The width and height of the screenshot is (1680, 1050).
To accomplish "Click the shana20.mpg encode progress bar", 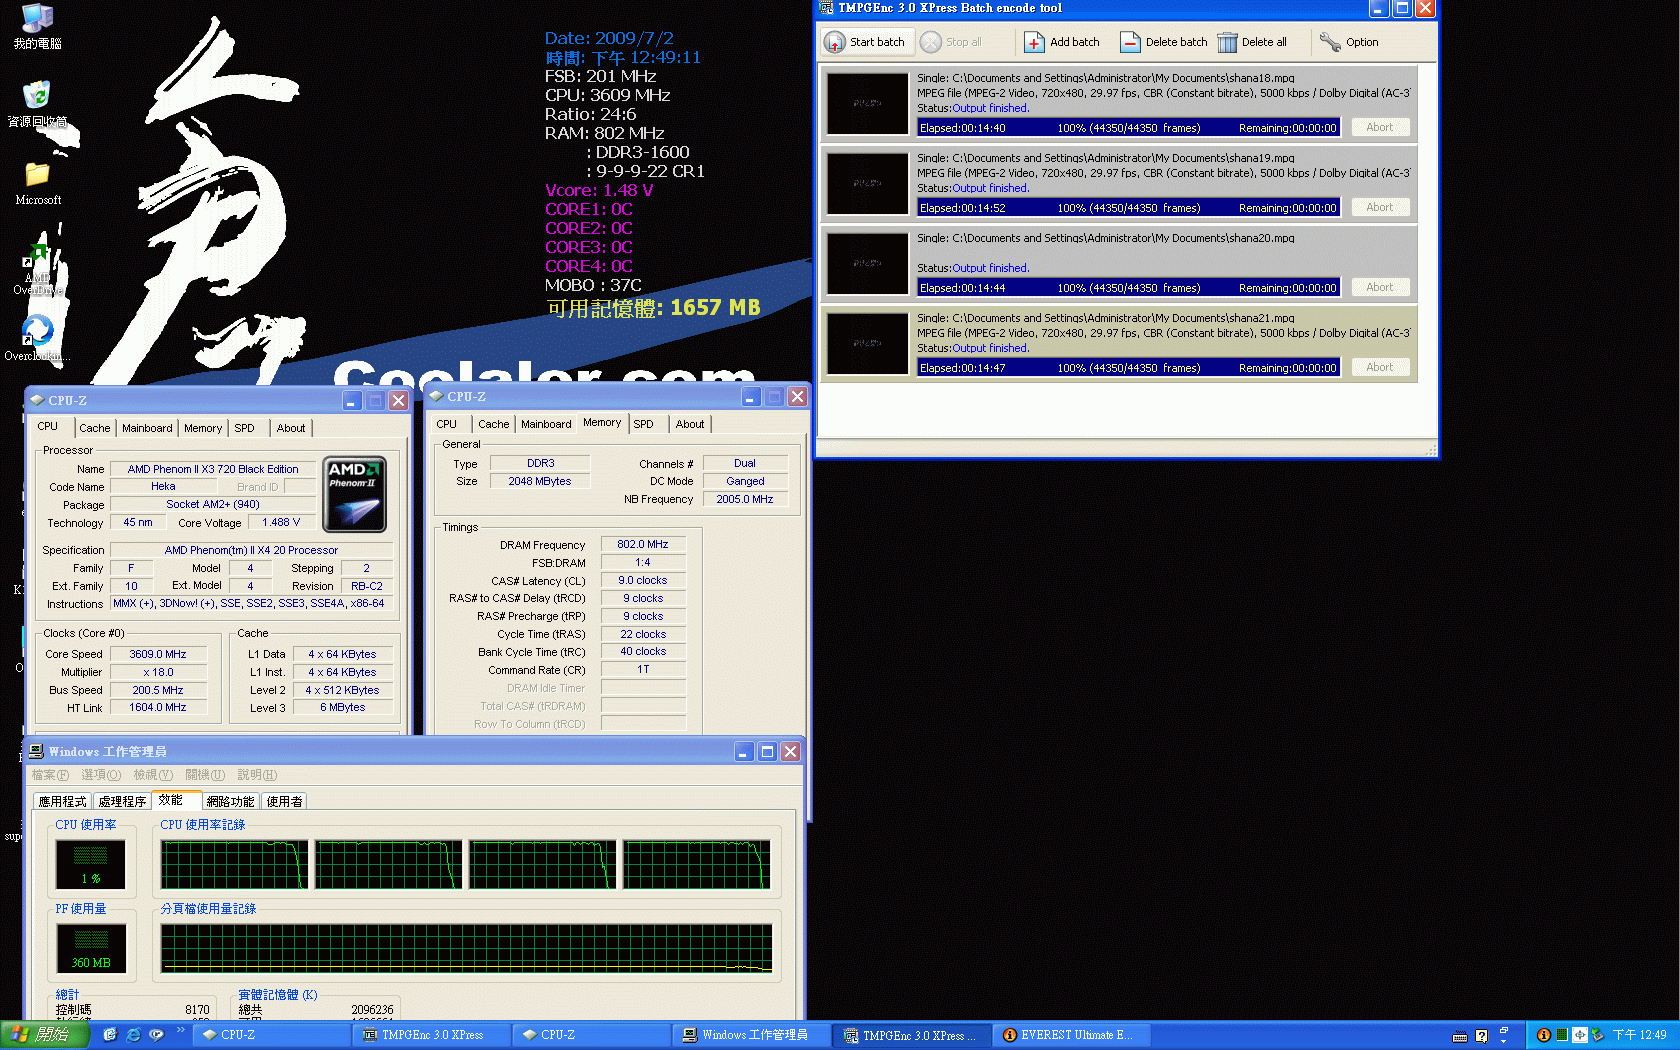I will point(1128,287).
